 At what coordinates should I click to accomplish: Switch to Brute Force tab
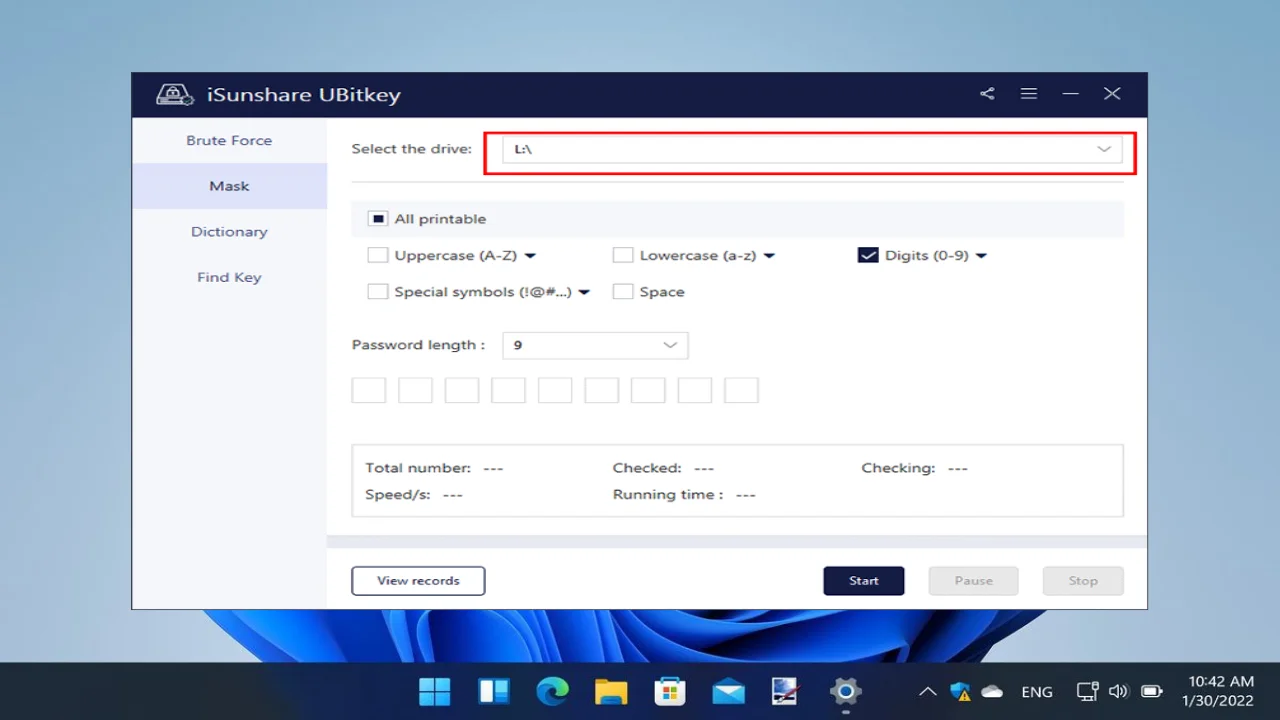coord(229,141)
